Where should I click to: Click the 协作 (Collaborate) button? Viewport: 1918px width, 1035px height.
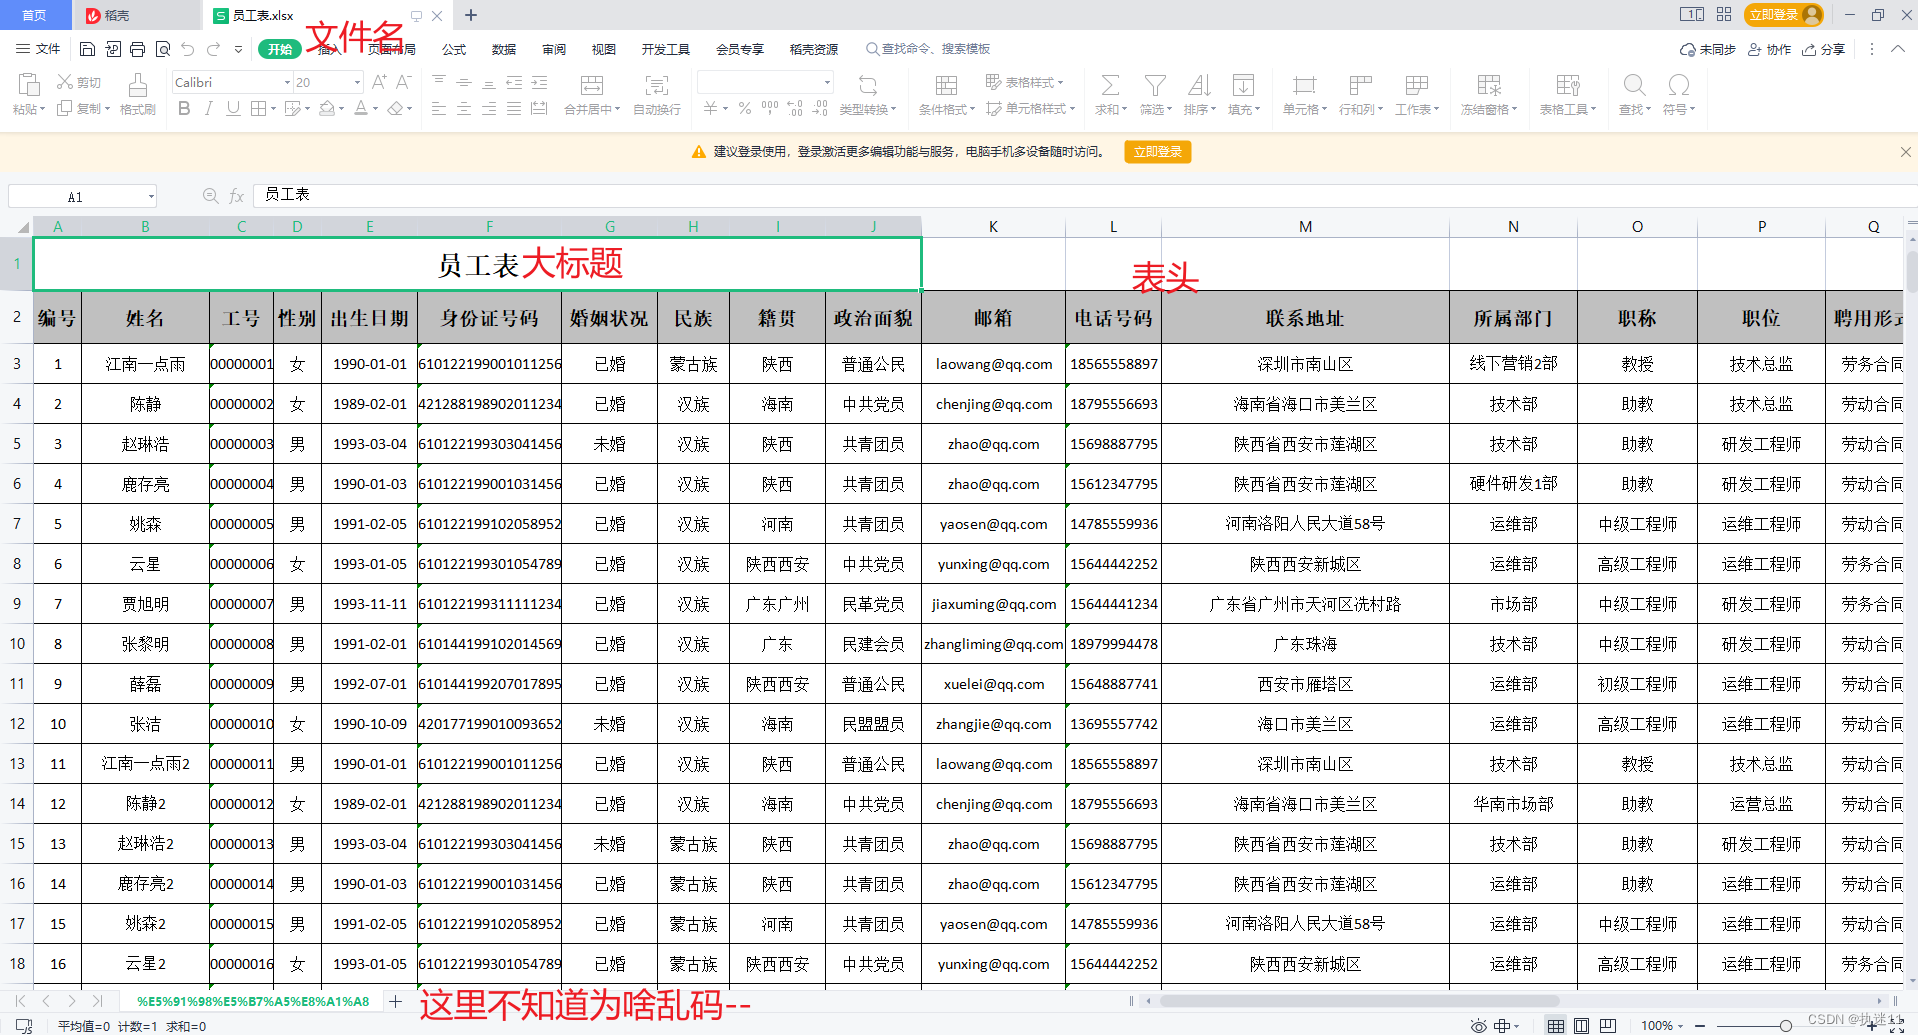point(1769,49)
